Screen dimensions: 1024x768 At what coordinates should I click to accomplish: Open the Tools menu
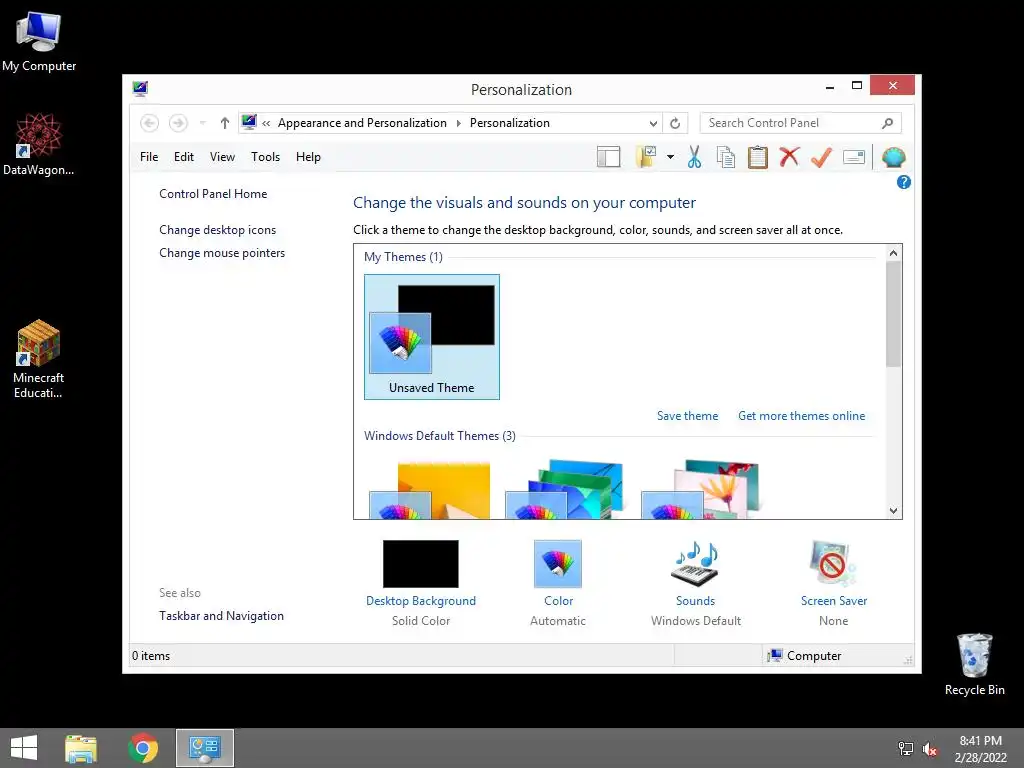click(x=265, y=157)
